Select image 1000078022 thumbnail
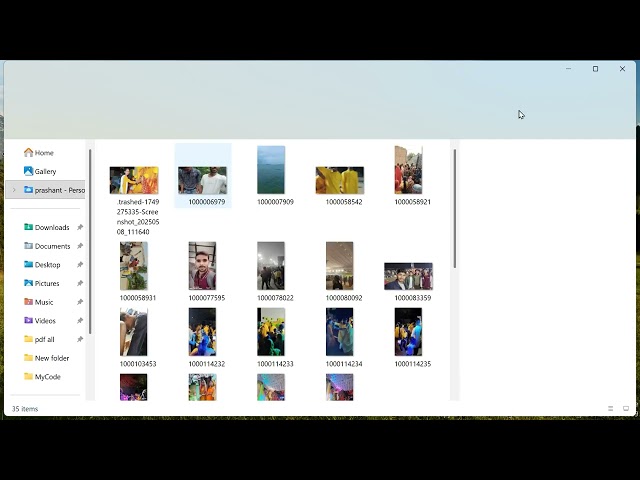 271,266
